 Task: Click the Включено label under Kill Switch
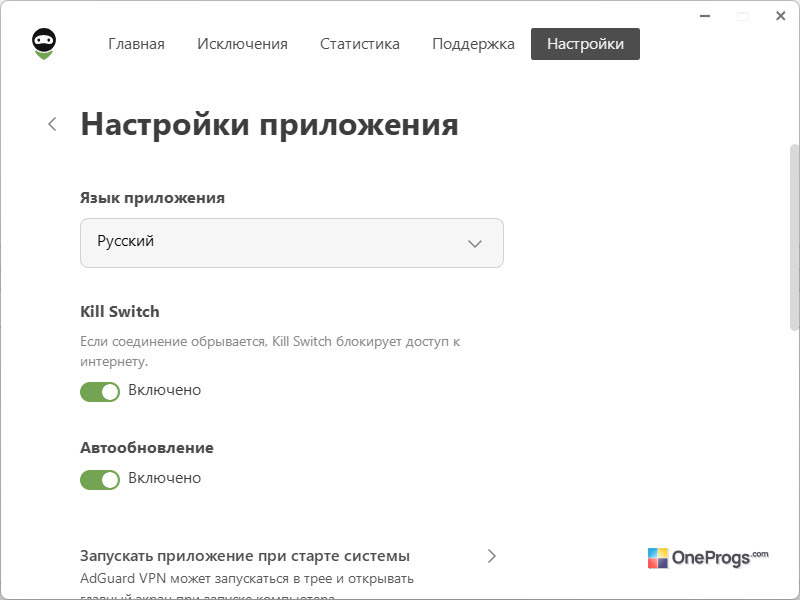tap(164, 390)
